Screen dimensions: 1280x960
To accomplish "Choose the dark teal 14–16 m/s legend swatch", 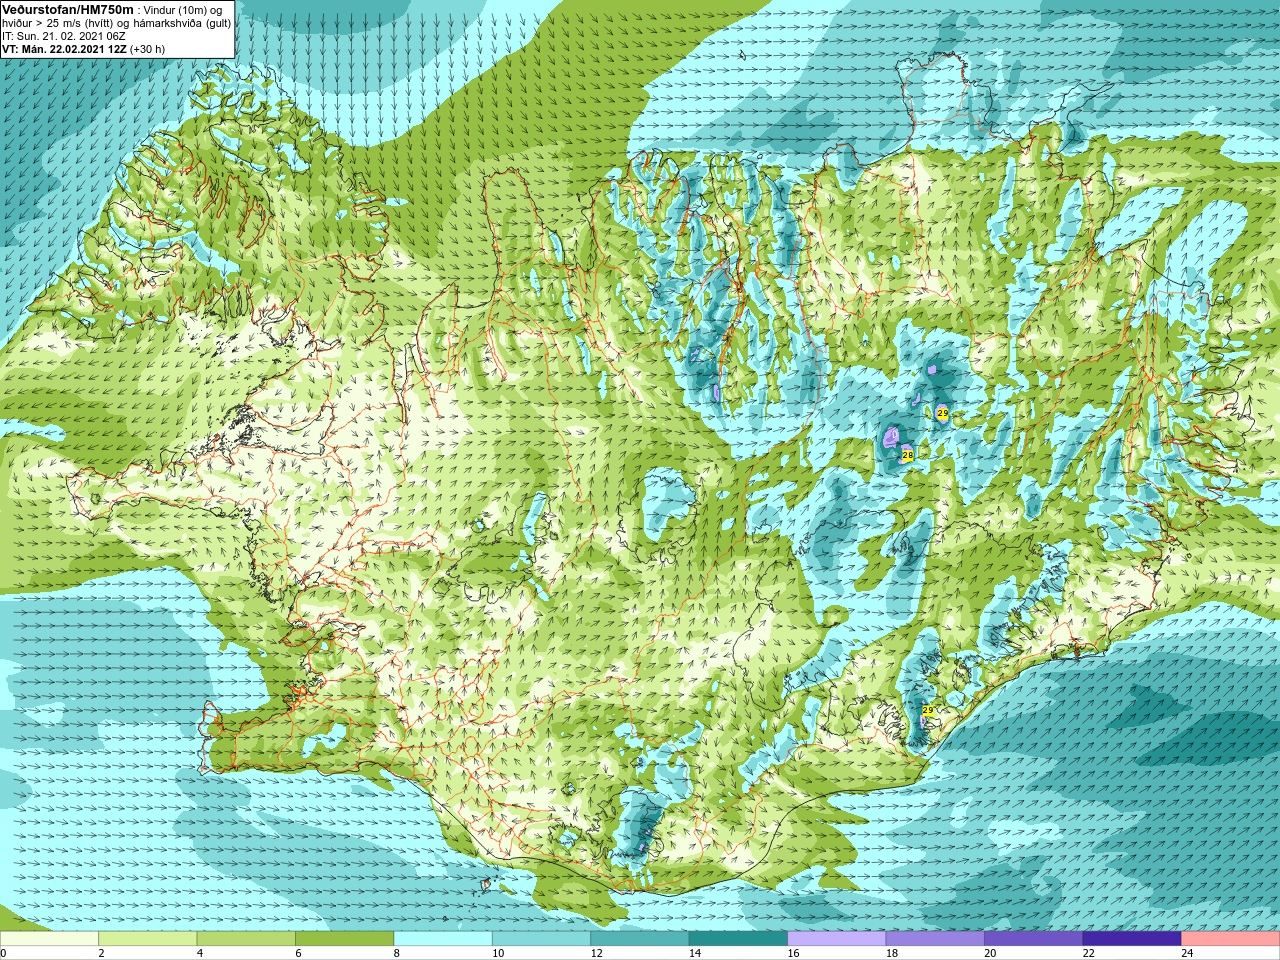I will tap(738, 939).
